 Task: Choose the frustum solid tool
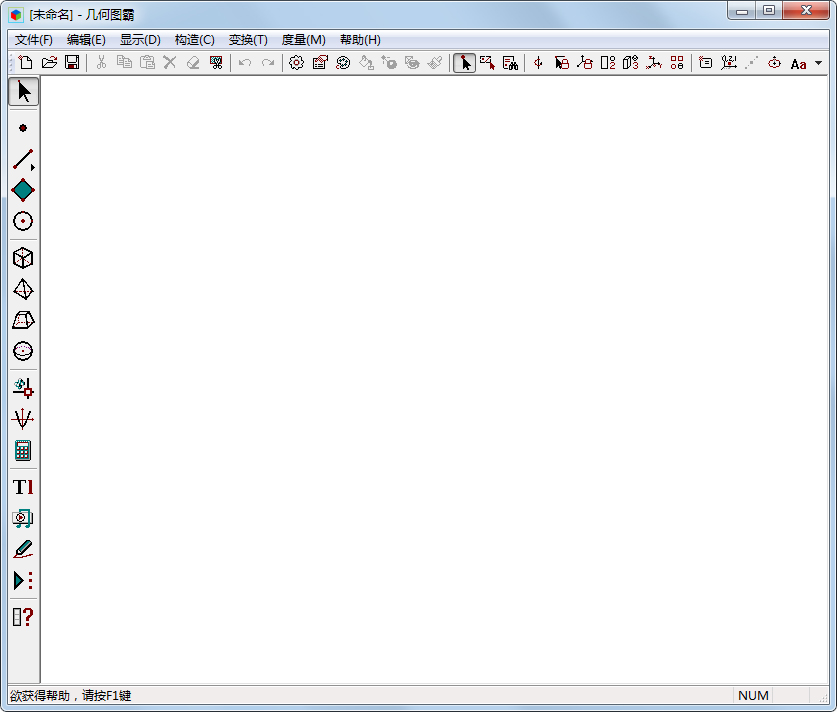[23, 320]
